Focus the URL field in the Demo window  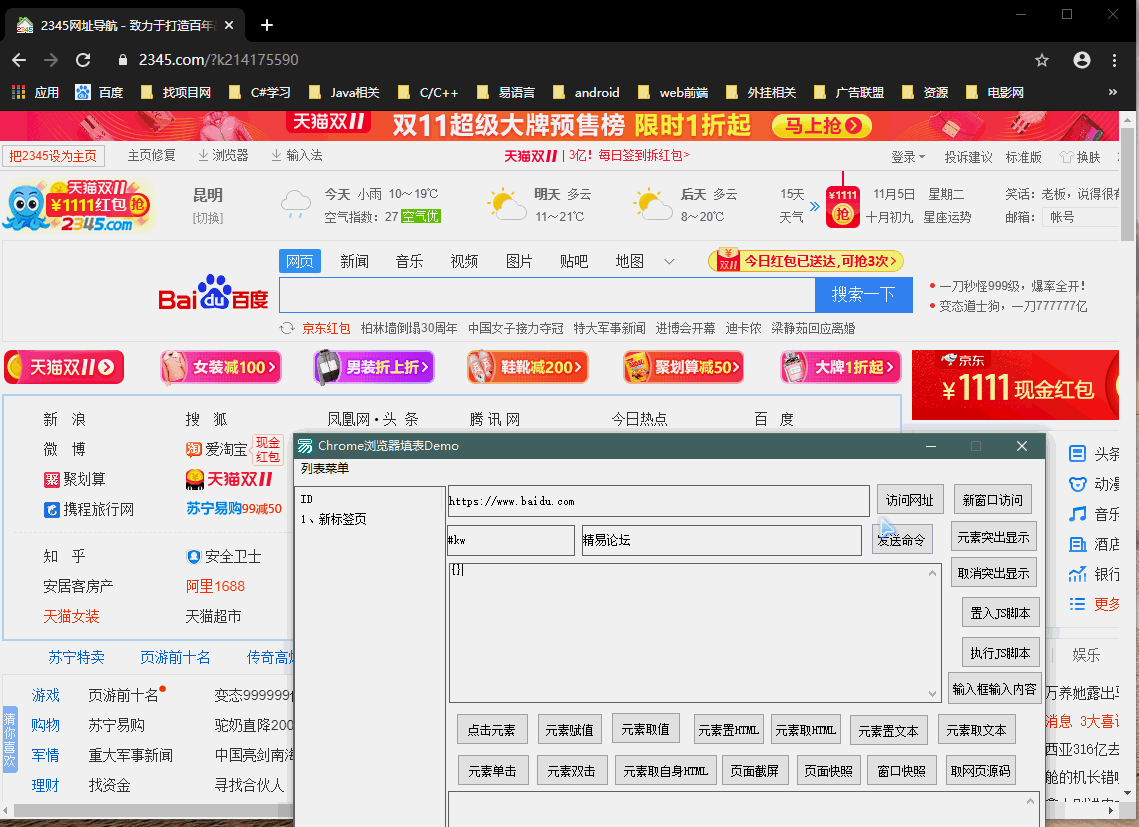tap(659, 501)
